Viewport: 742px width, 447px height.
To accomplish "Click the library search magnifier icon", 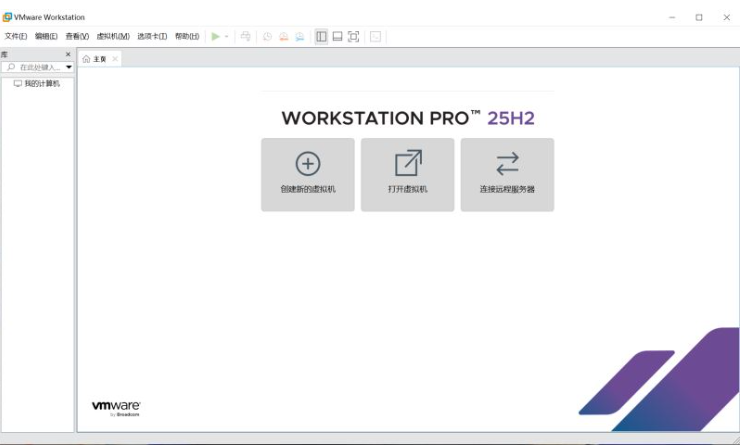I will coord(11,67).
